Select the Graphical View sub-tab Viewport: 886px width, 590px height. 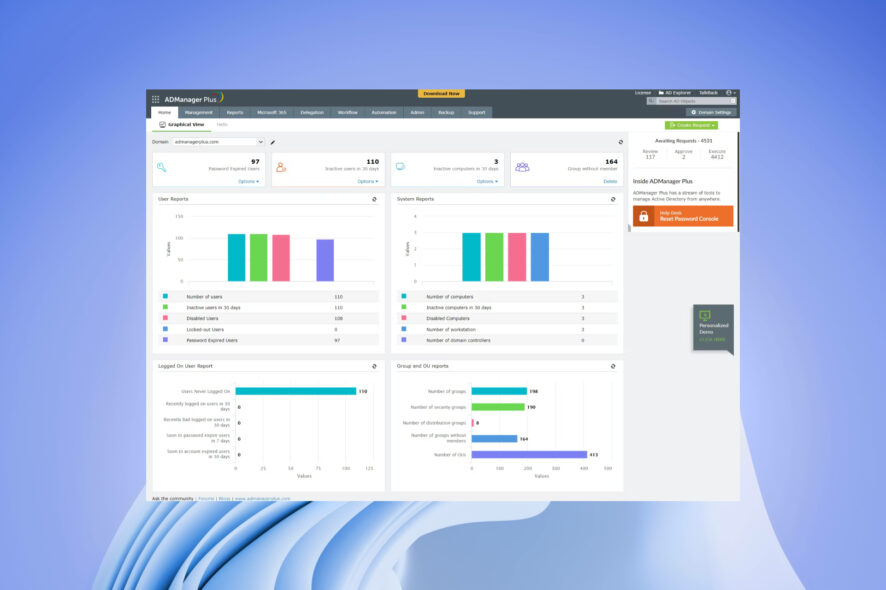point(181,124)
